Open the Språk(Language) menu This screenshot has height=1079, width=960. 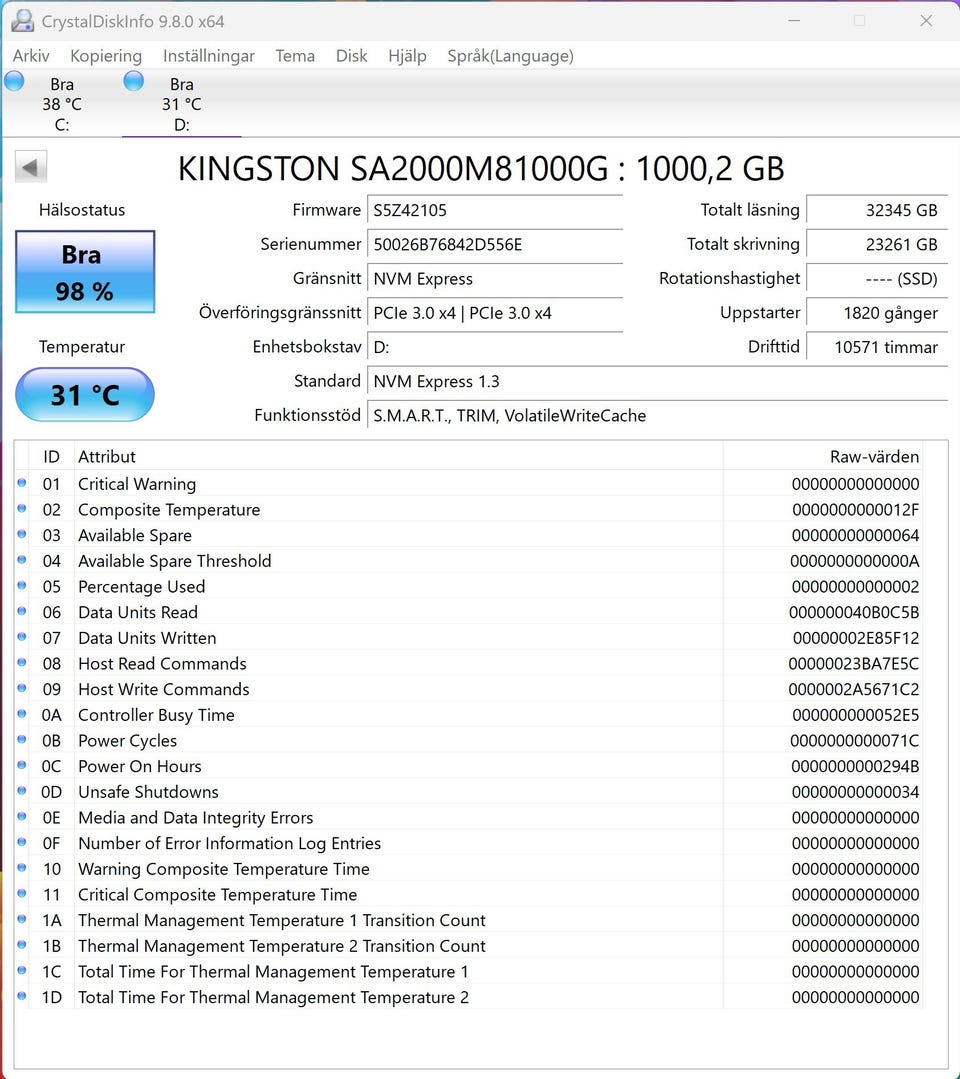pos(510,56)
